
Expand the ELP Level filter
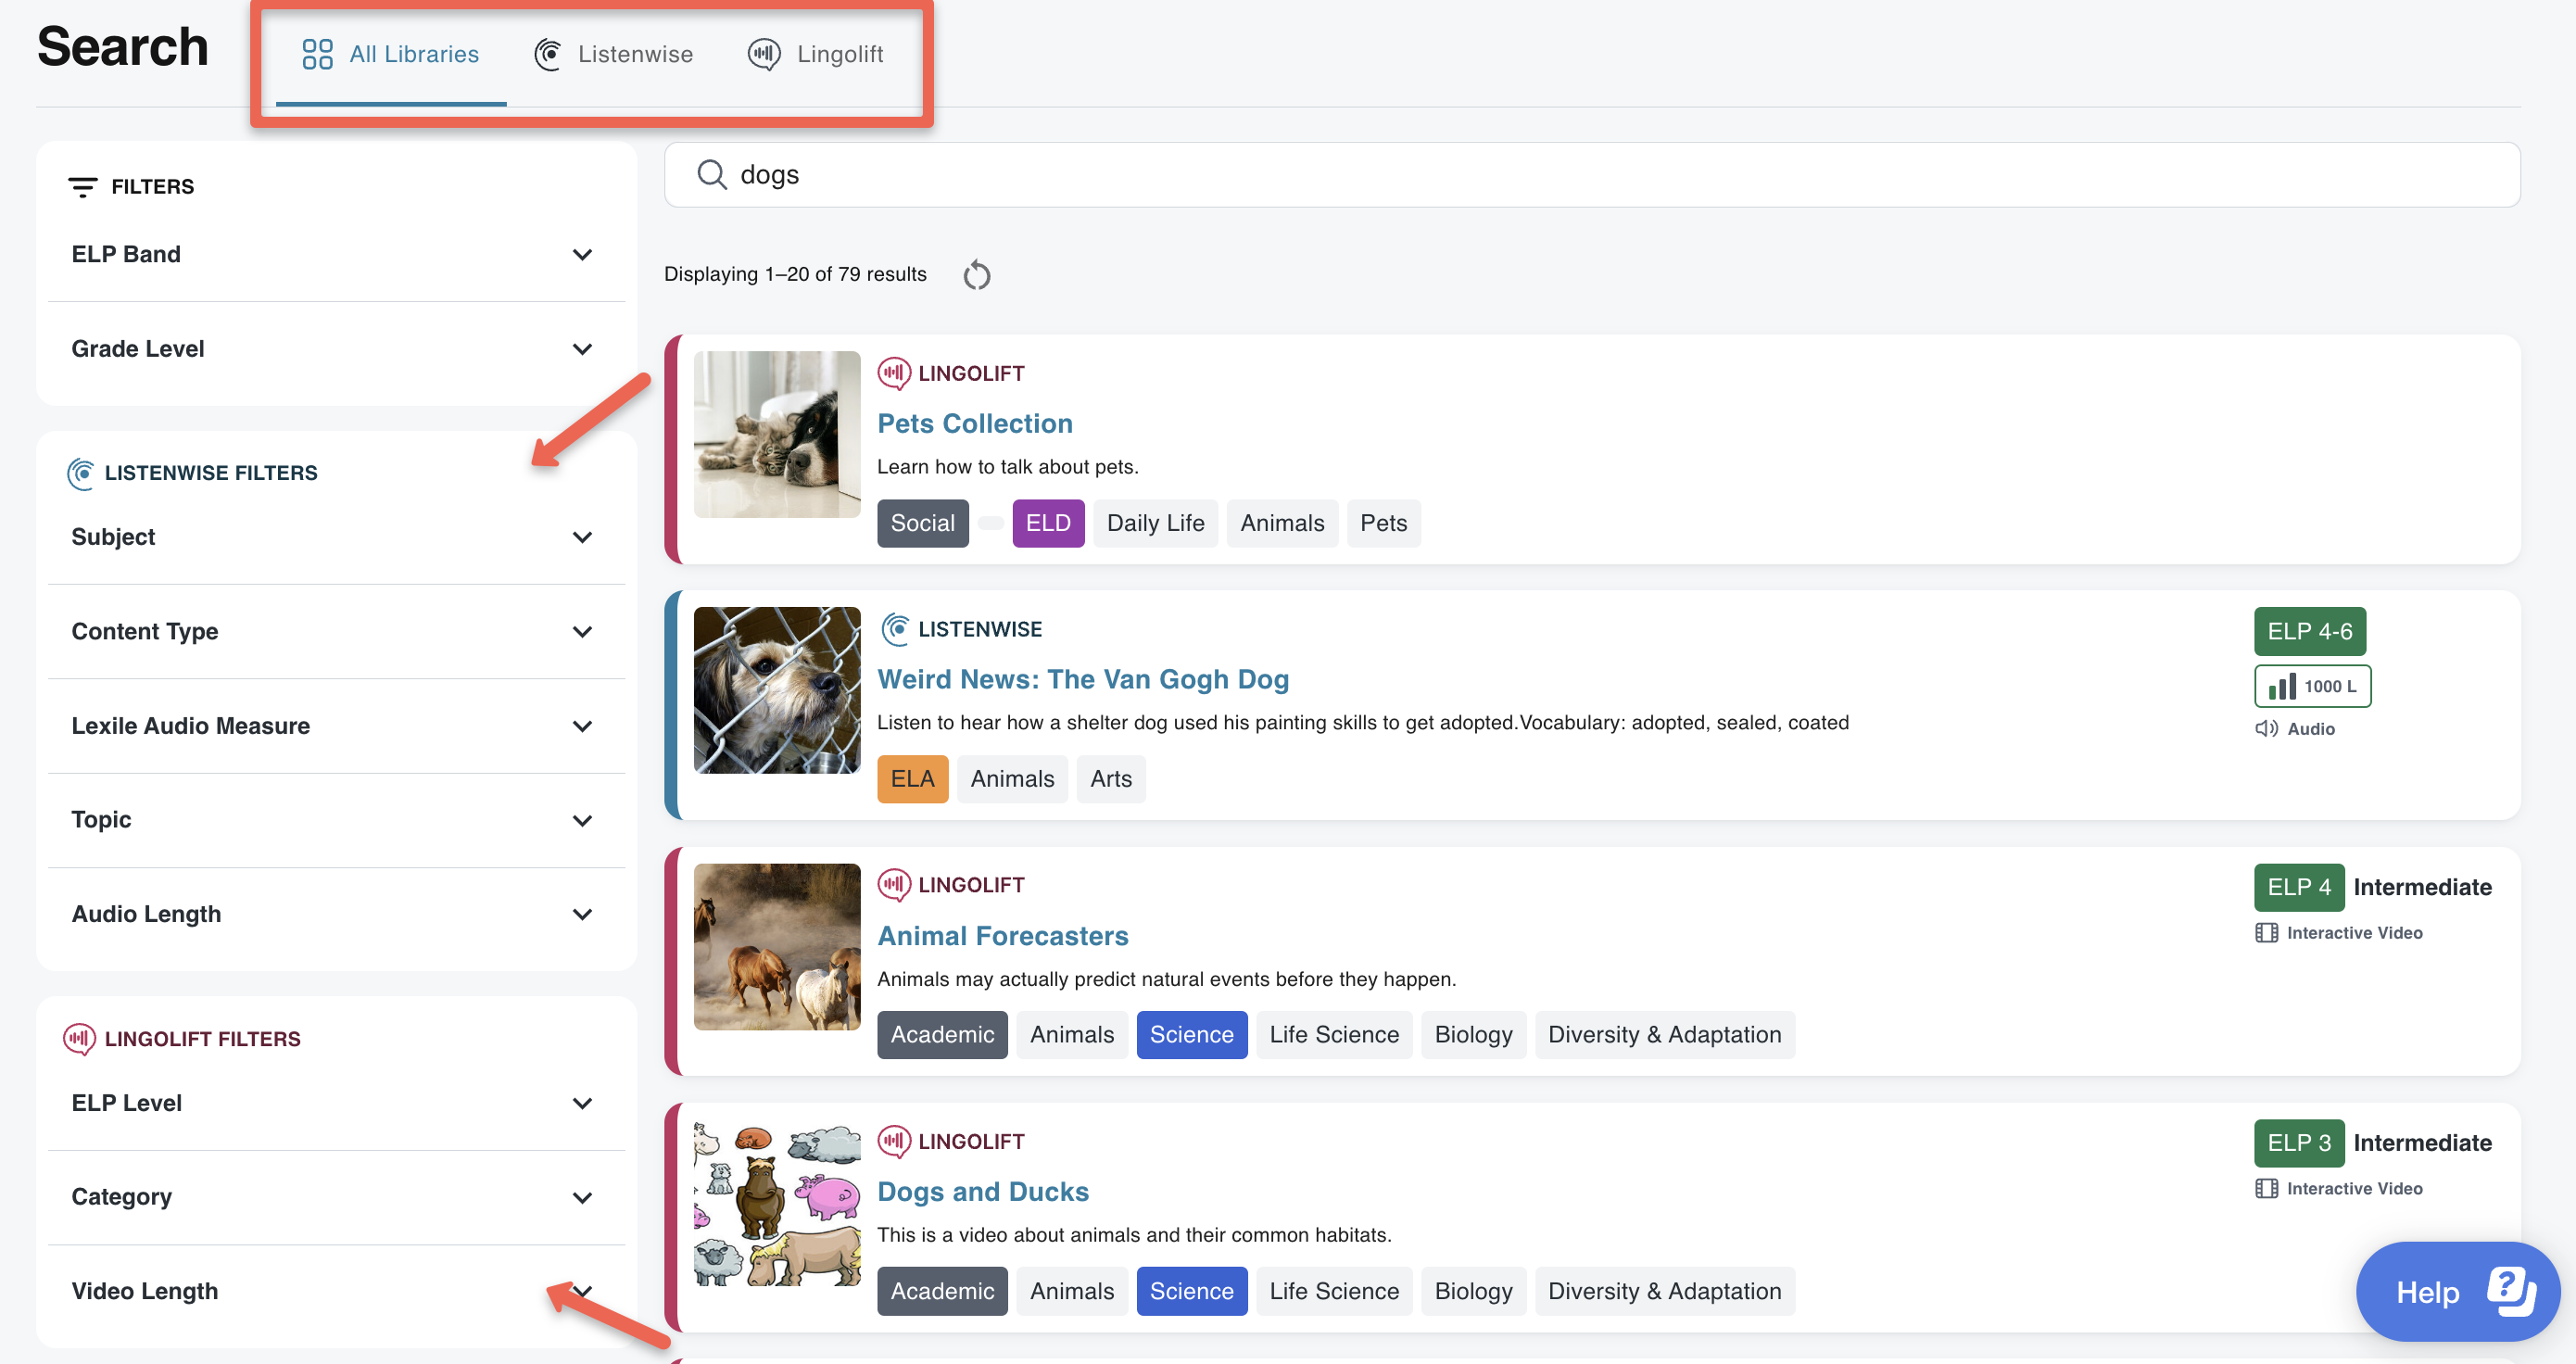click(x=336, y=1103)
